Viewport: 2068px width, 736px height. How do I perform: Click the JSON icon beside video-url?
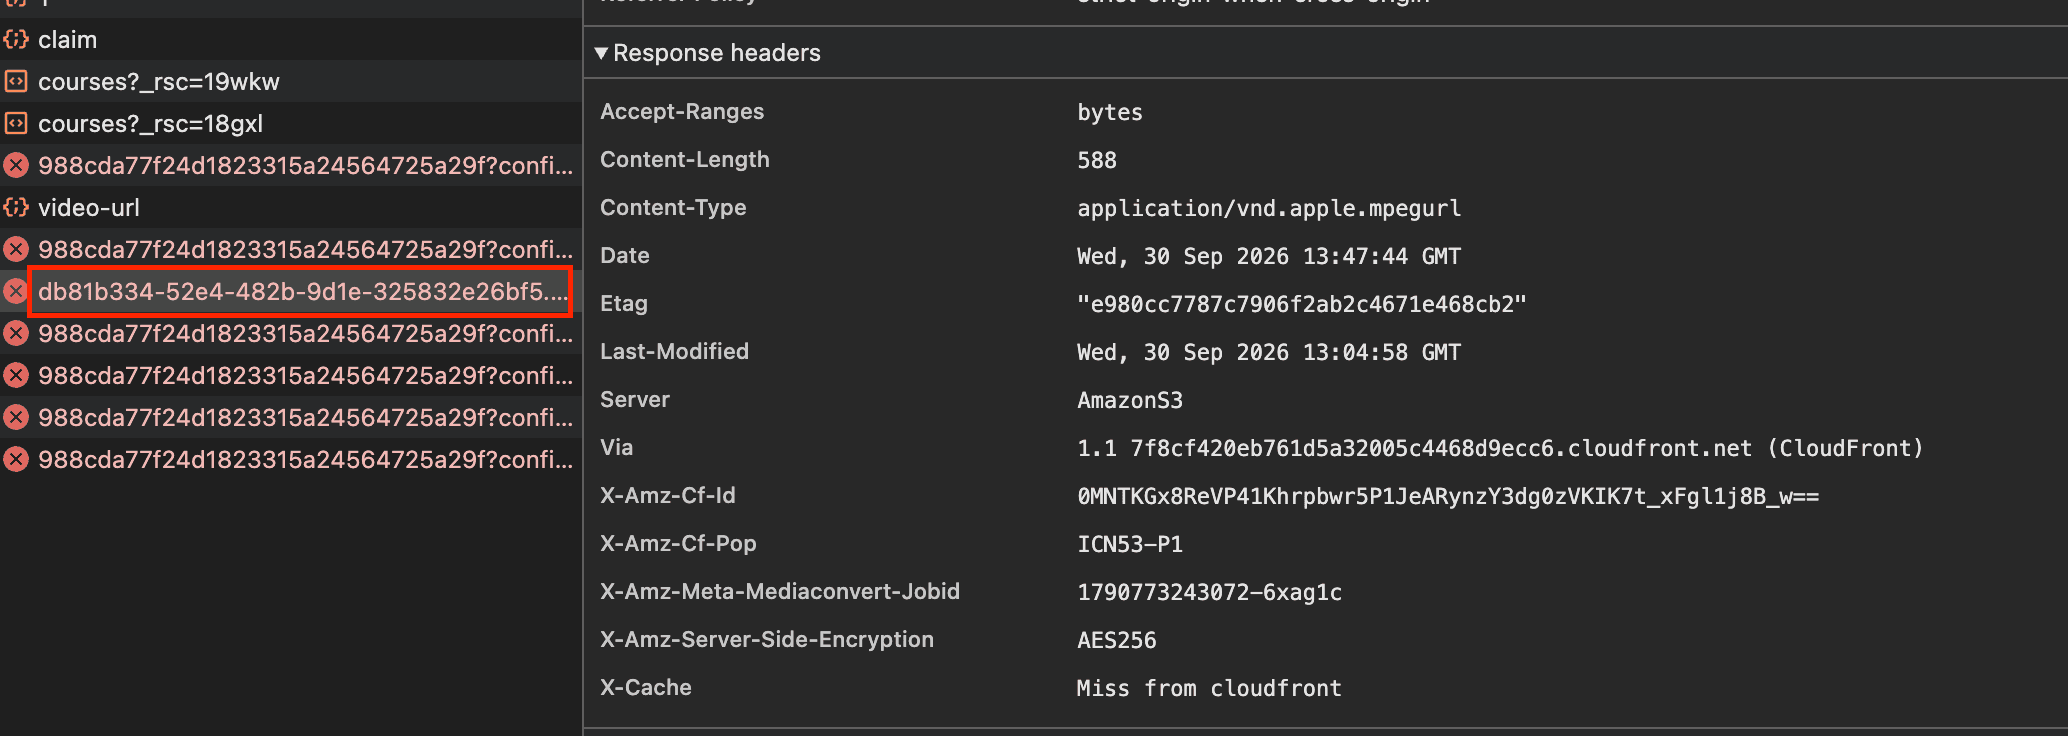16,208
